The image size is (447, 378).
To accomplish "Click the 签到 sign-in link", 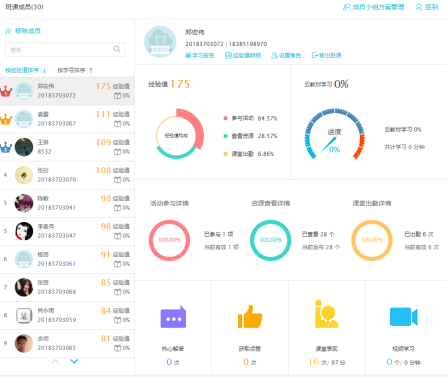I will [427, 7].
